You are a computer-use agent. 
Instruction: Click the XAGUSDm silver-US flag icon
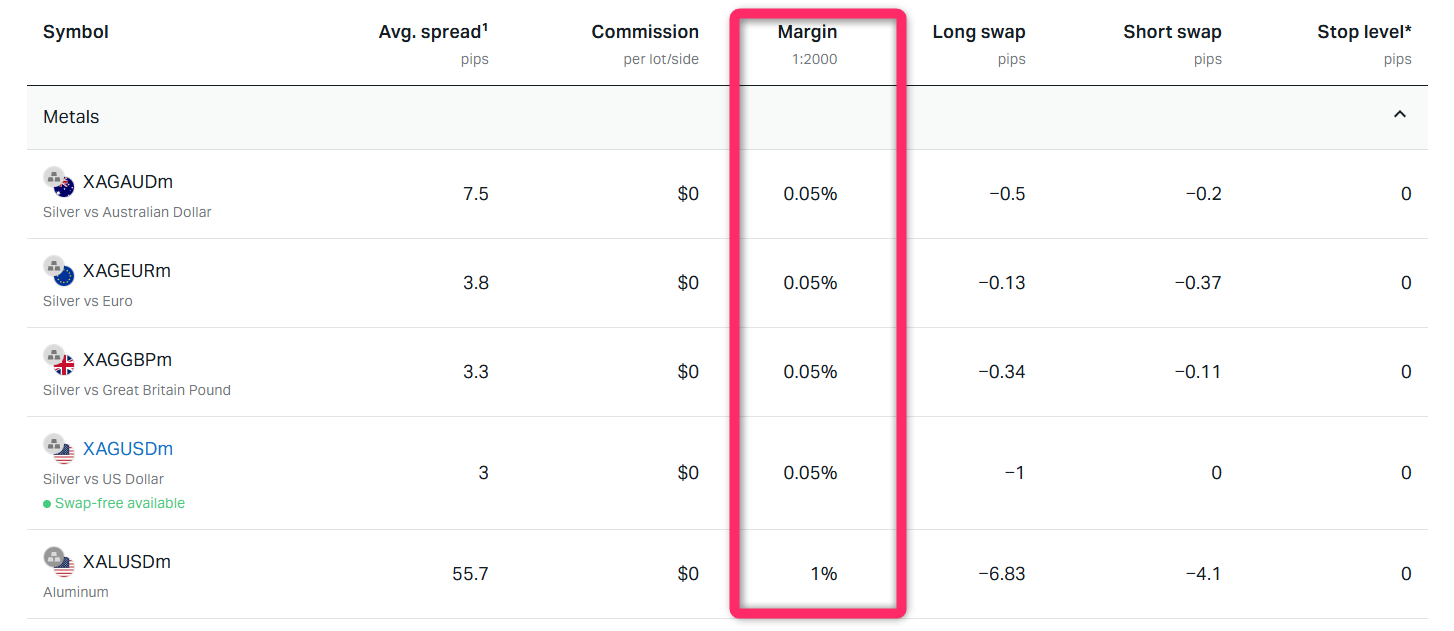coord(59,449)
